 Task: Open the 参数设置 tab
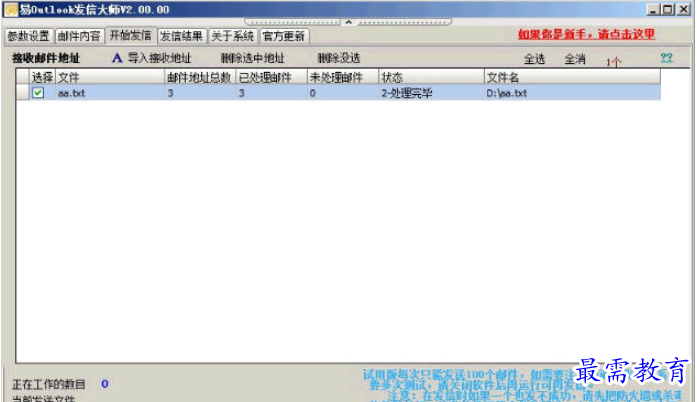29,36
